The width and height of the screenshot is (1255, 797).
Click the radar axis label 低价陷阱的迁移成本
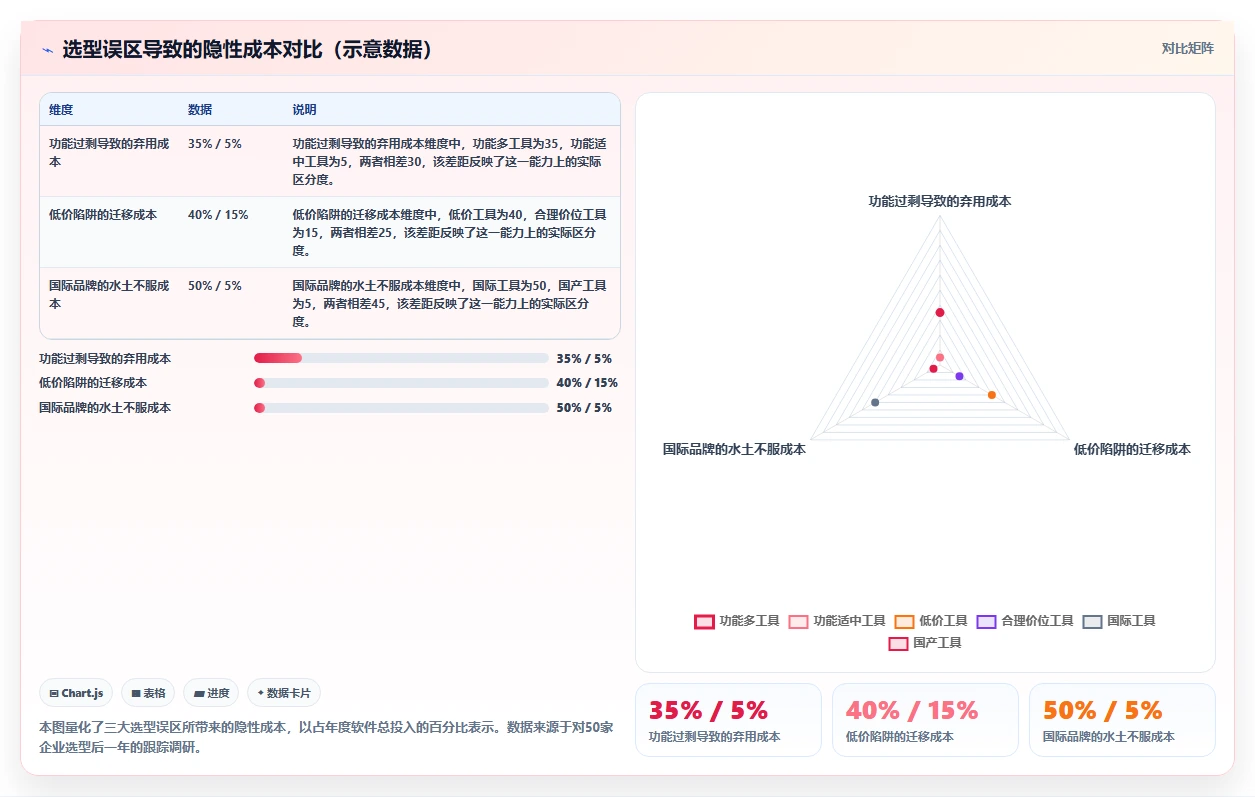(1132, 450)
